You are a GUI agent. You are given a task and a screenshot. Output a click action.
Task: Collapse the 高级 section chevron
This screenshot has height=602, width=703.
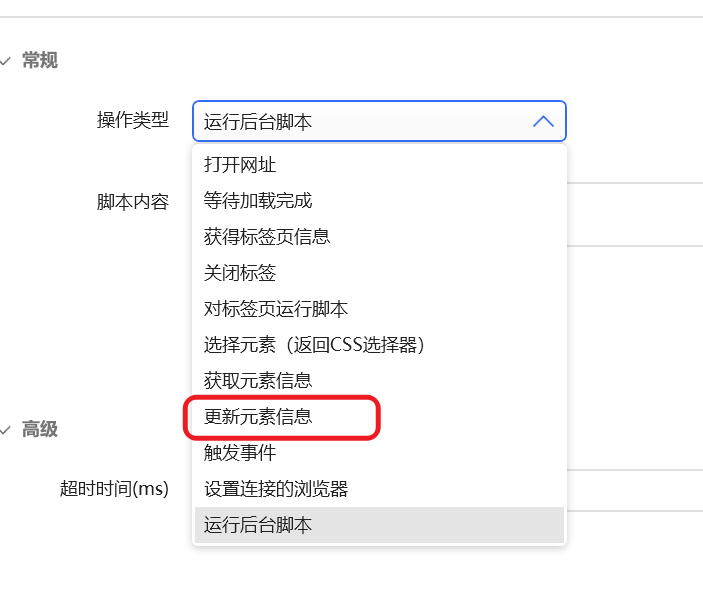[6, 429]
